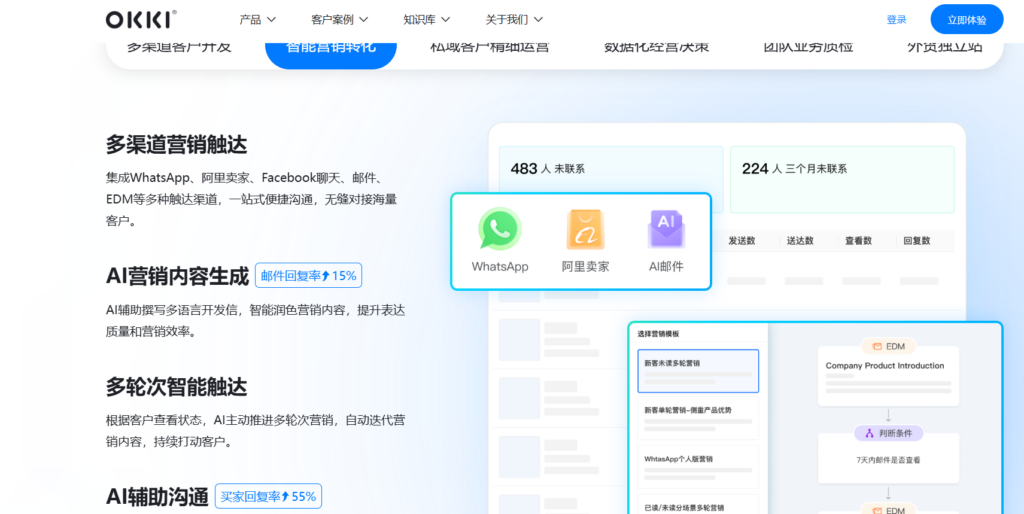
Task: Click the up arrow in 买家回复率 55% badge
Action: [x=285, y=496]
